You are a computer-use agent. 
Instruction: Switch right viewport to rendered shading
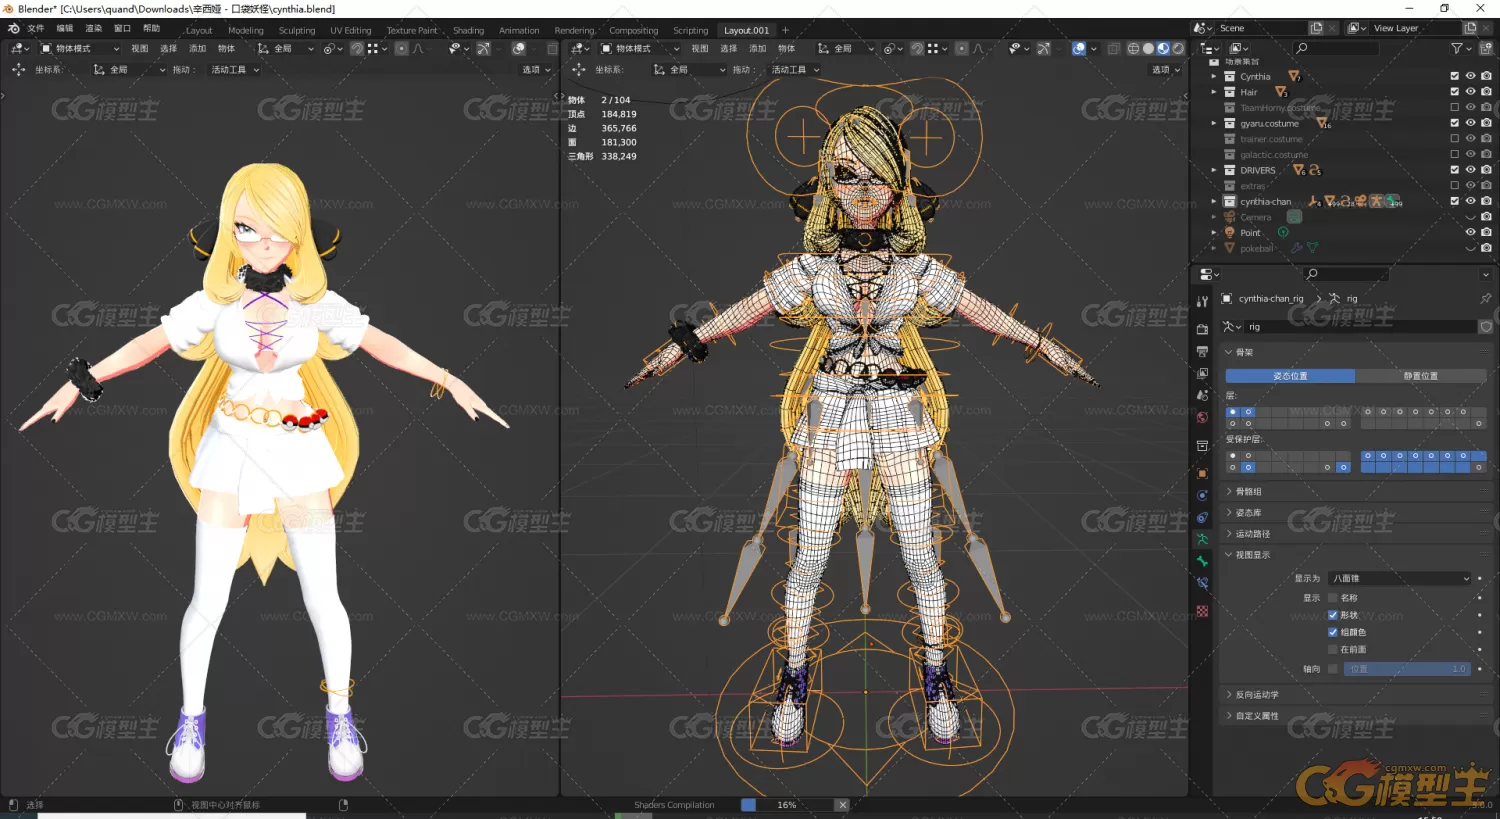(x=1178, y=48)
